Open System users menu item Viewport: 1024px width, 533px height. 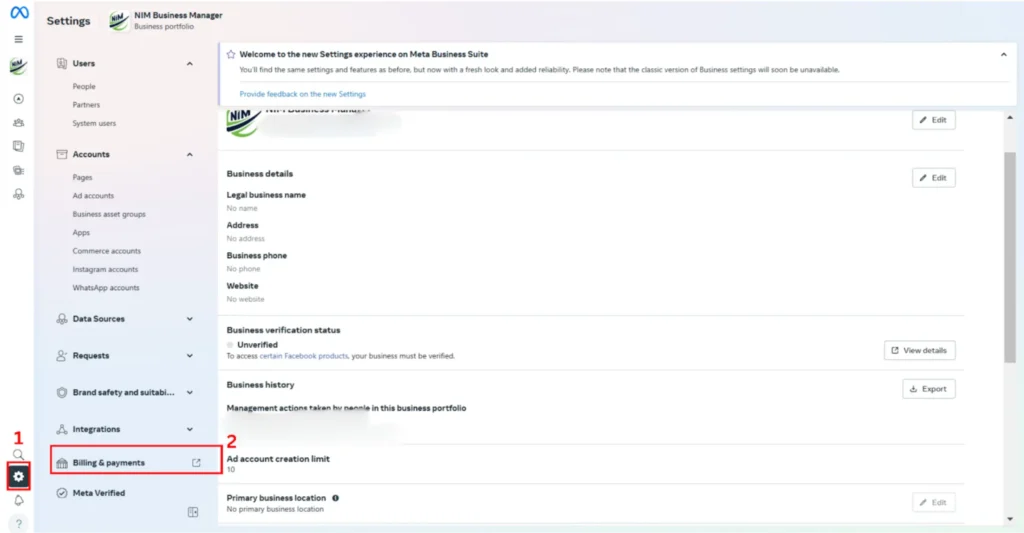[x=94, y=123]
